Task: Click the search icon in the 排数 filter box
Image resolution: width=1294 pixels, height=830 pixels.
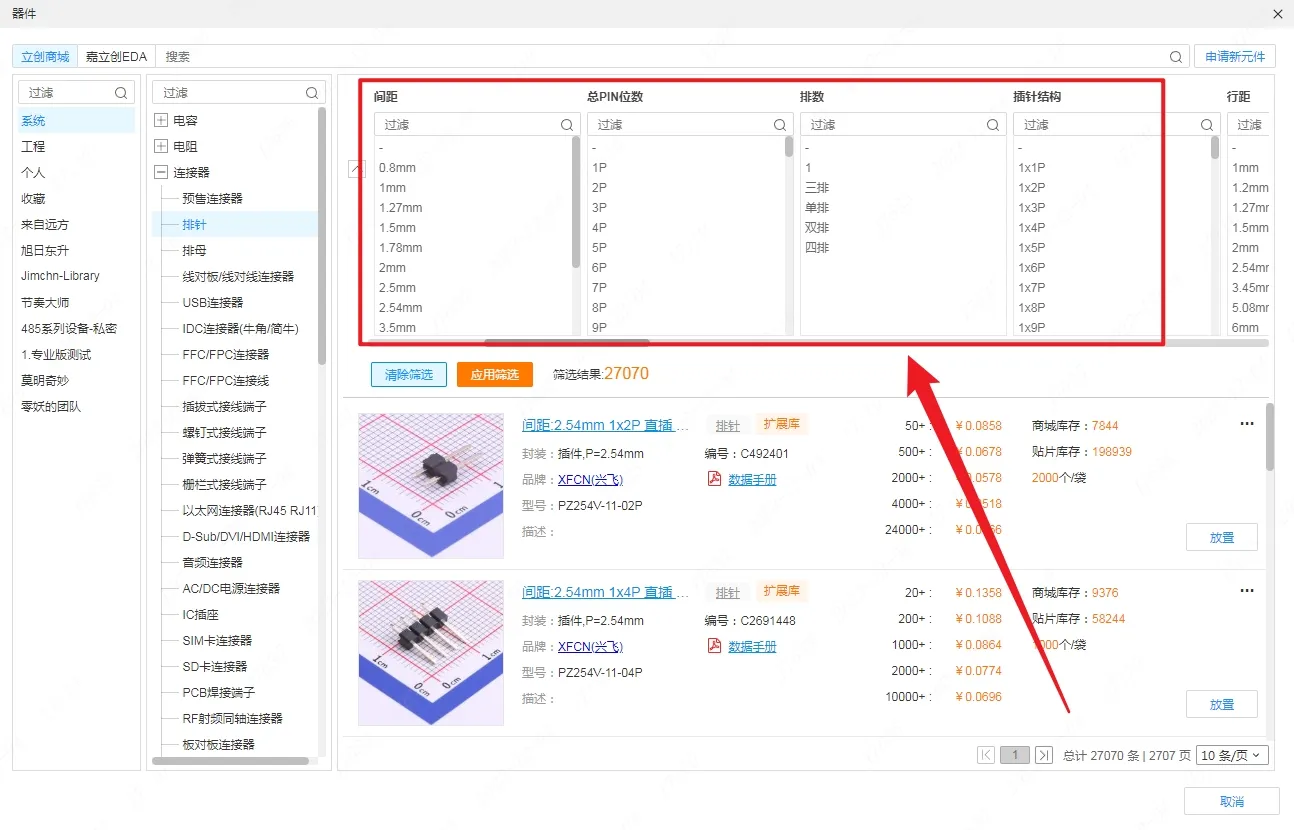Action: (993, 125)
